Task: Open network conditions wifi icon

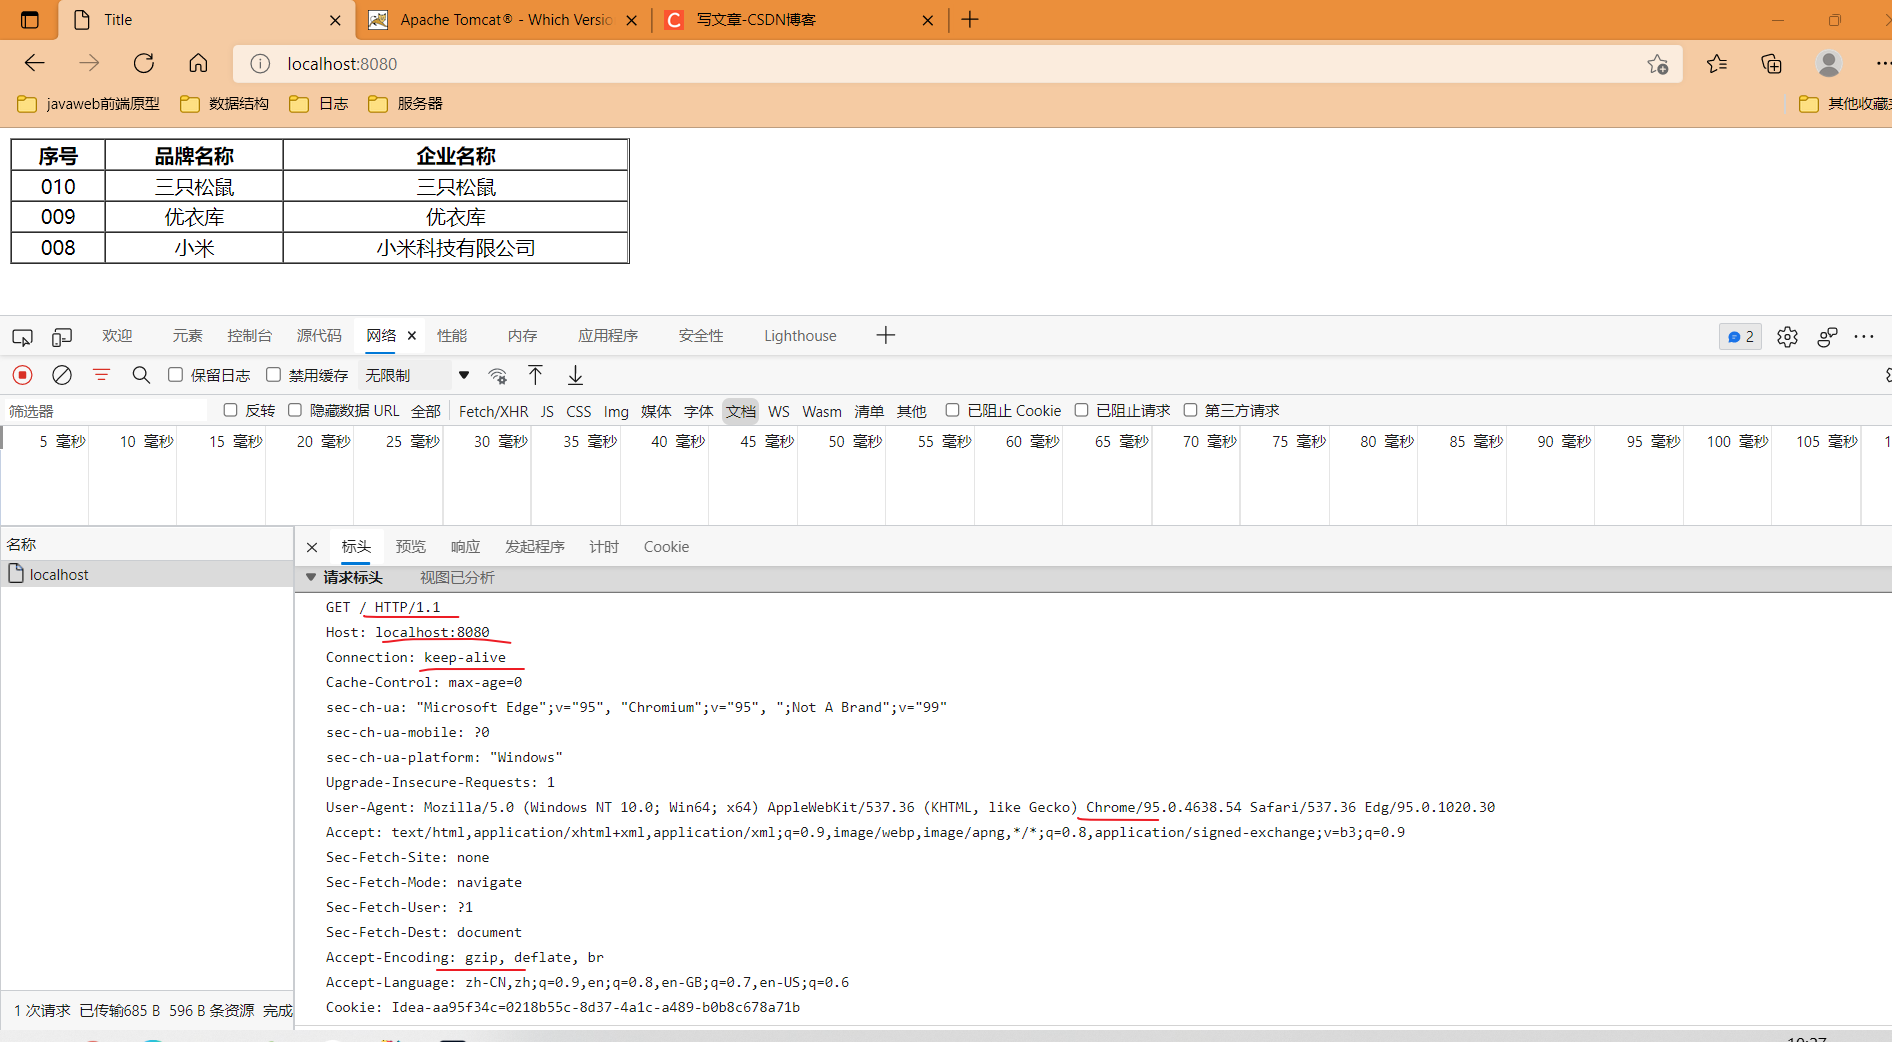Action: click(497, 376)
